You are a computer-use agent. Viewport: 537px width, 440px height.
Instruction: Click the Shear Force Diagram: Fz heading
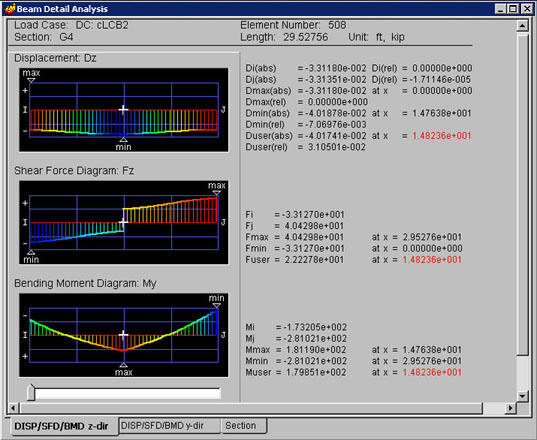[x=74, y=171]
